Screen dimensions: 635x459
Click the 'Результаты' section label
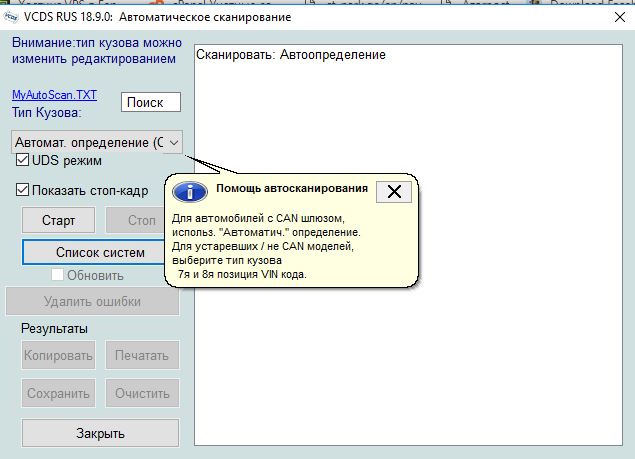[x=54, y=329]
